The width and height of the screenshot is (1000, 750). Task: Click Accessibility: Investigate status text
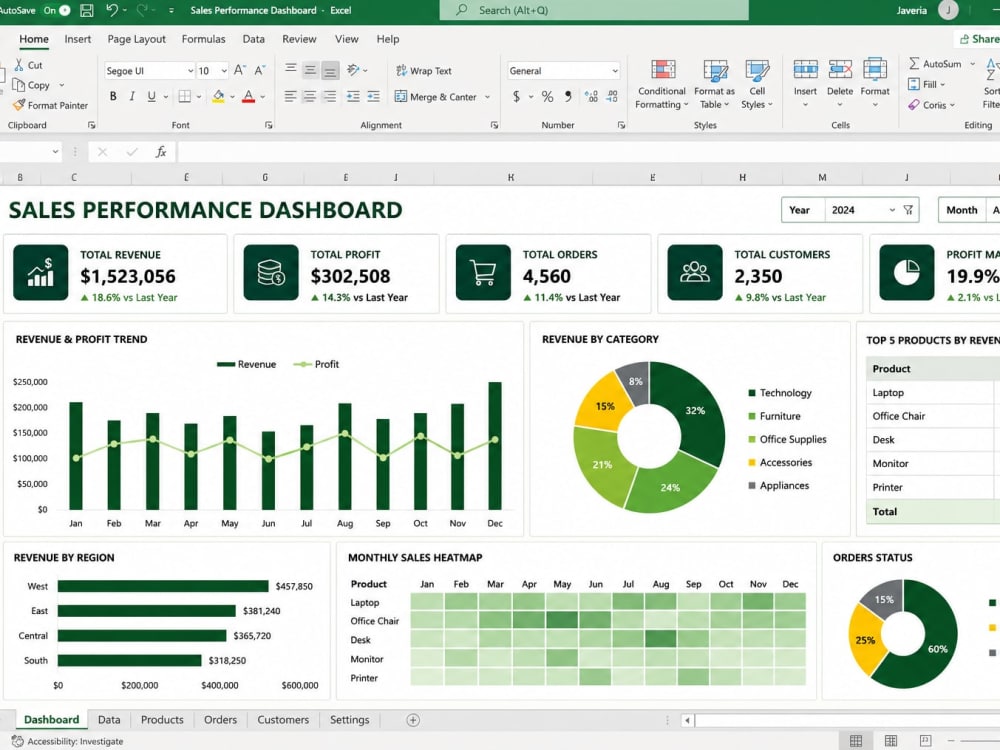coord(75,741)
